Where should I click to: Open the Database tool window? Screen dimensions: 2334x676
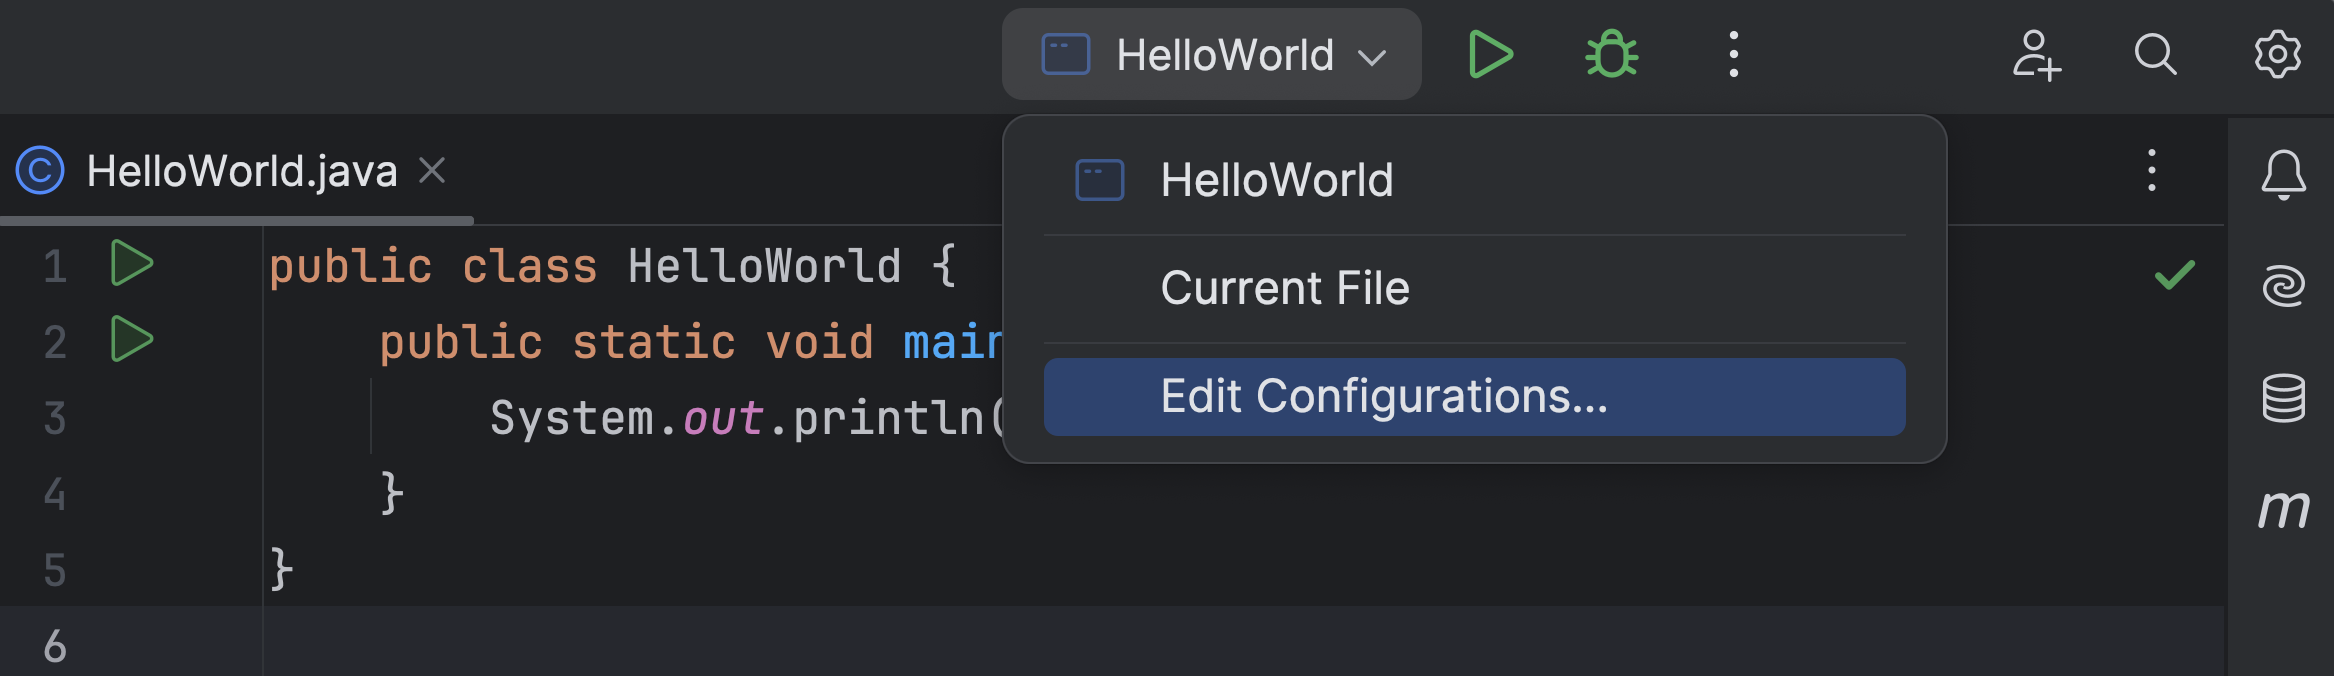pyautogui.click(x=2283, y=398)
